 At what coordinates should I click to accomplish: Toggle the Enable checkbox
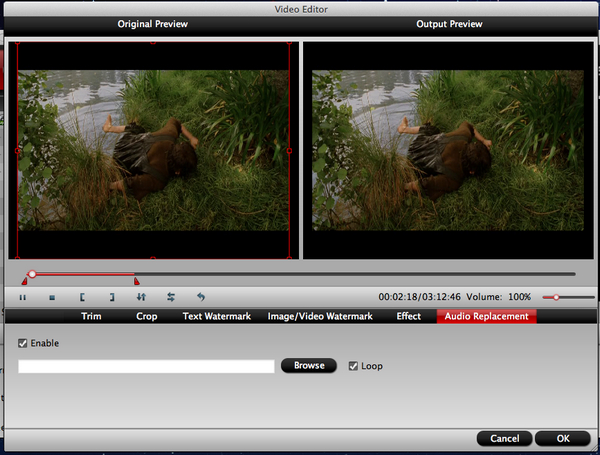(x=23, y=343)
